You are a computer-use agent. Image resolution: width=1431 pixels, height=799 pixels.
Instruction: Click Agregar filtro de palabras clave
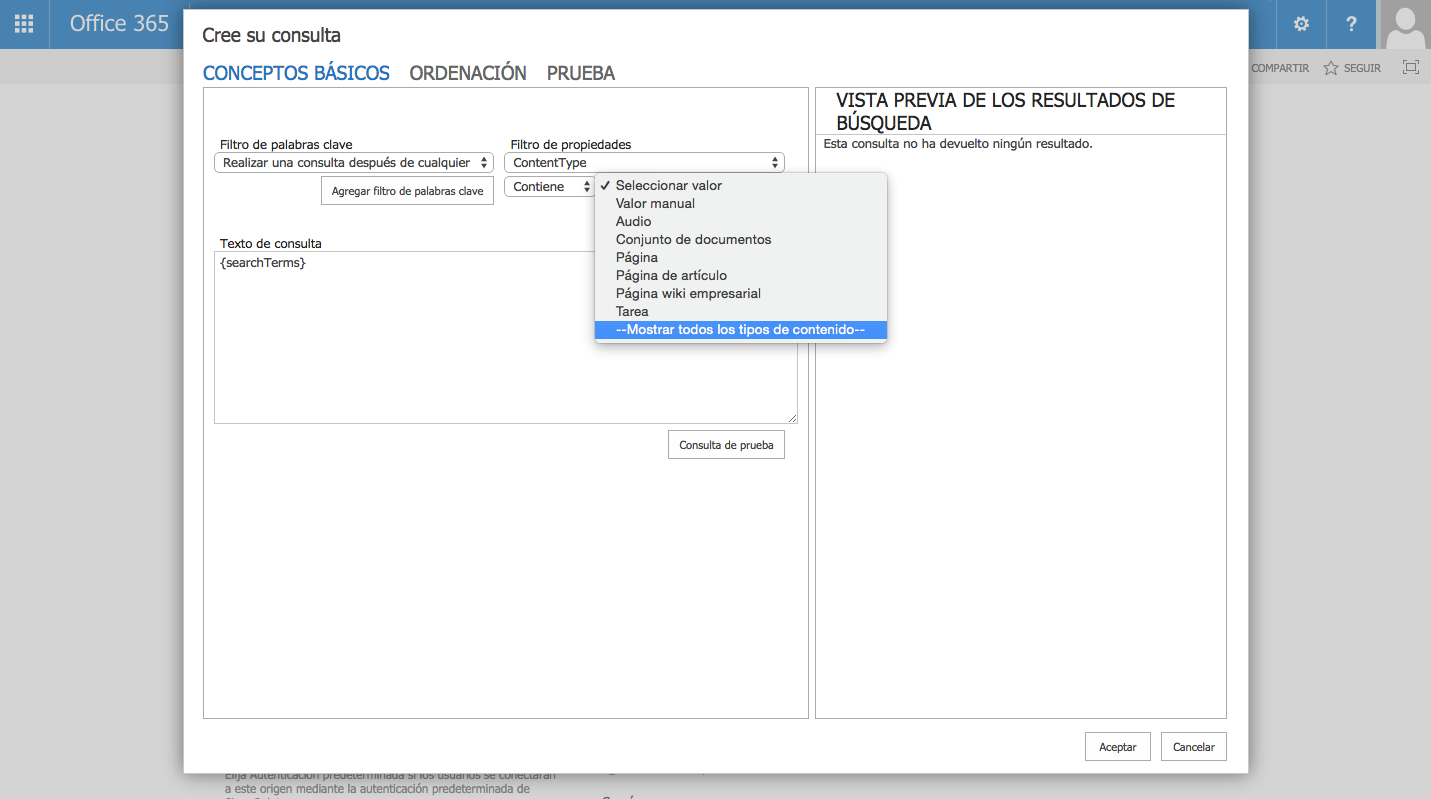coord(407,190)
